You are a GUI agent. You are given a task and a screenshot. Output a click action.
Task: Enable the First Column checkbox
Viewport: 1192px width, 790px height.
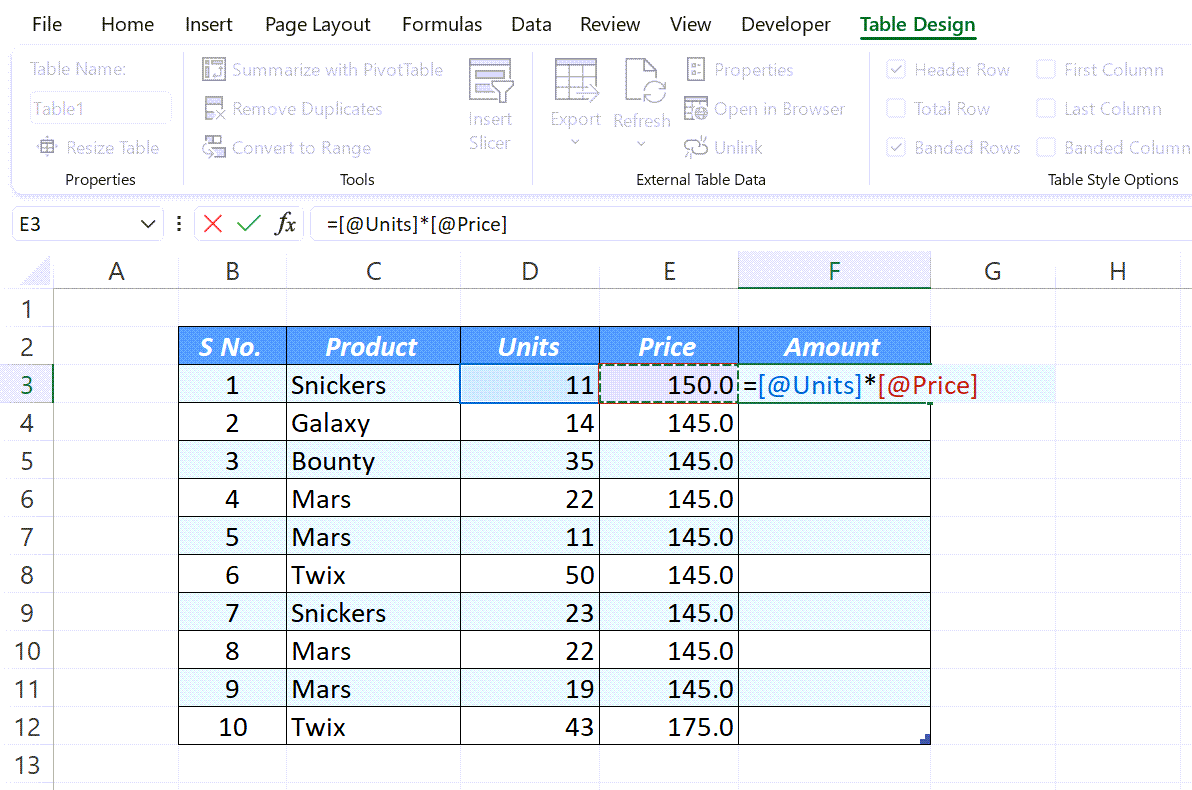click(1046, 69)
